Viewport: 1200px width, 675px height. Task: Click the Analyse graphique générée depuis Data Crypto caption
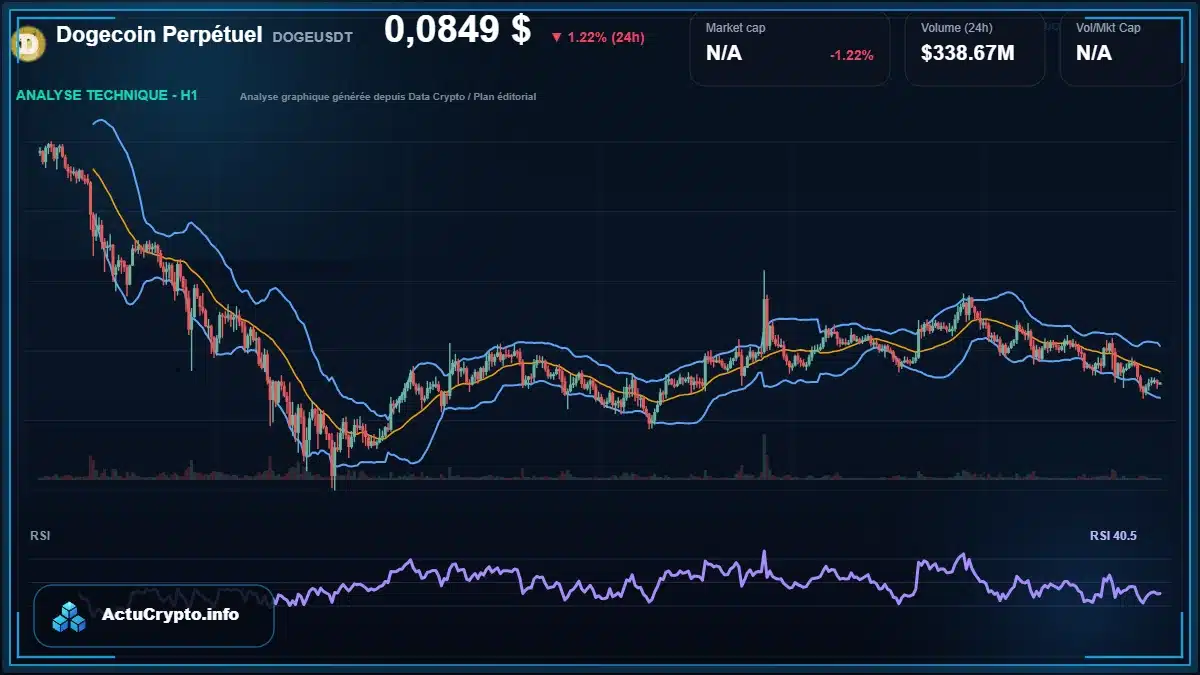(x=388, y=97)
